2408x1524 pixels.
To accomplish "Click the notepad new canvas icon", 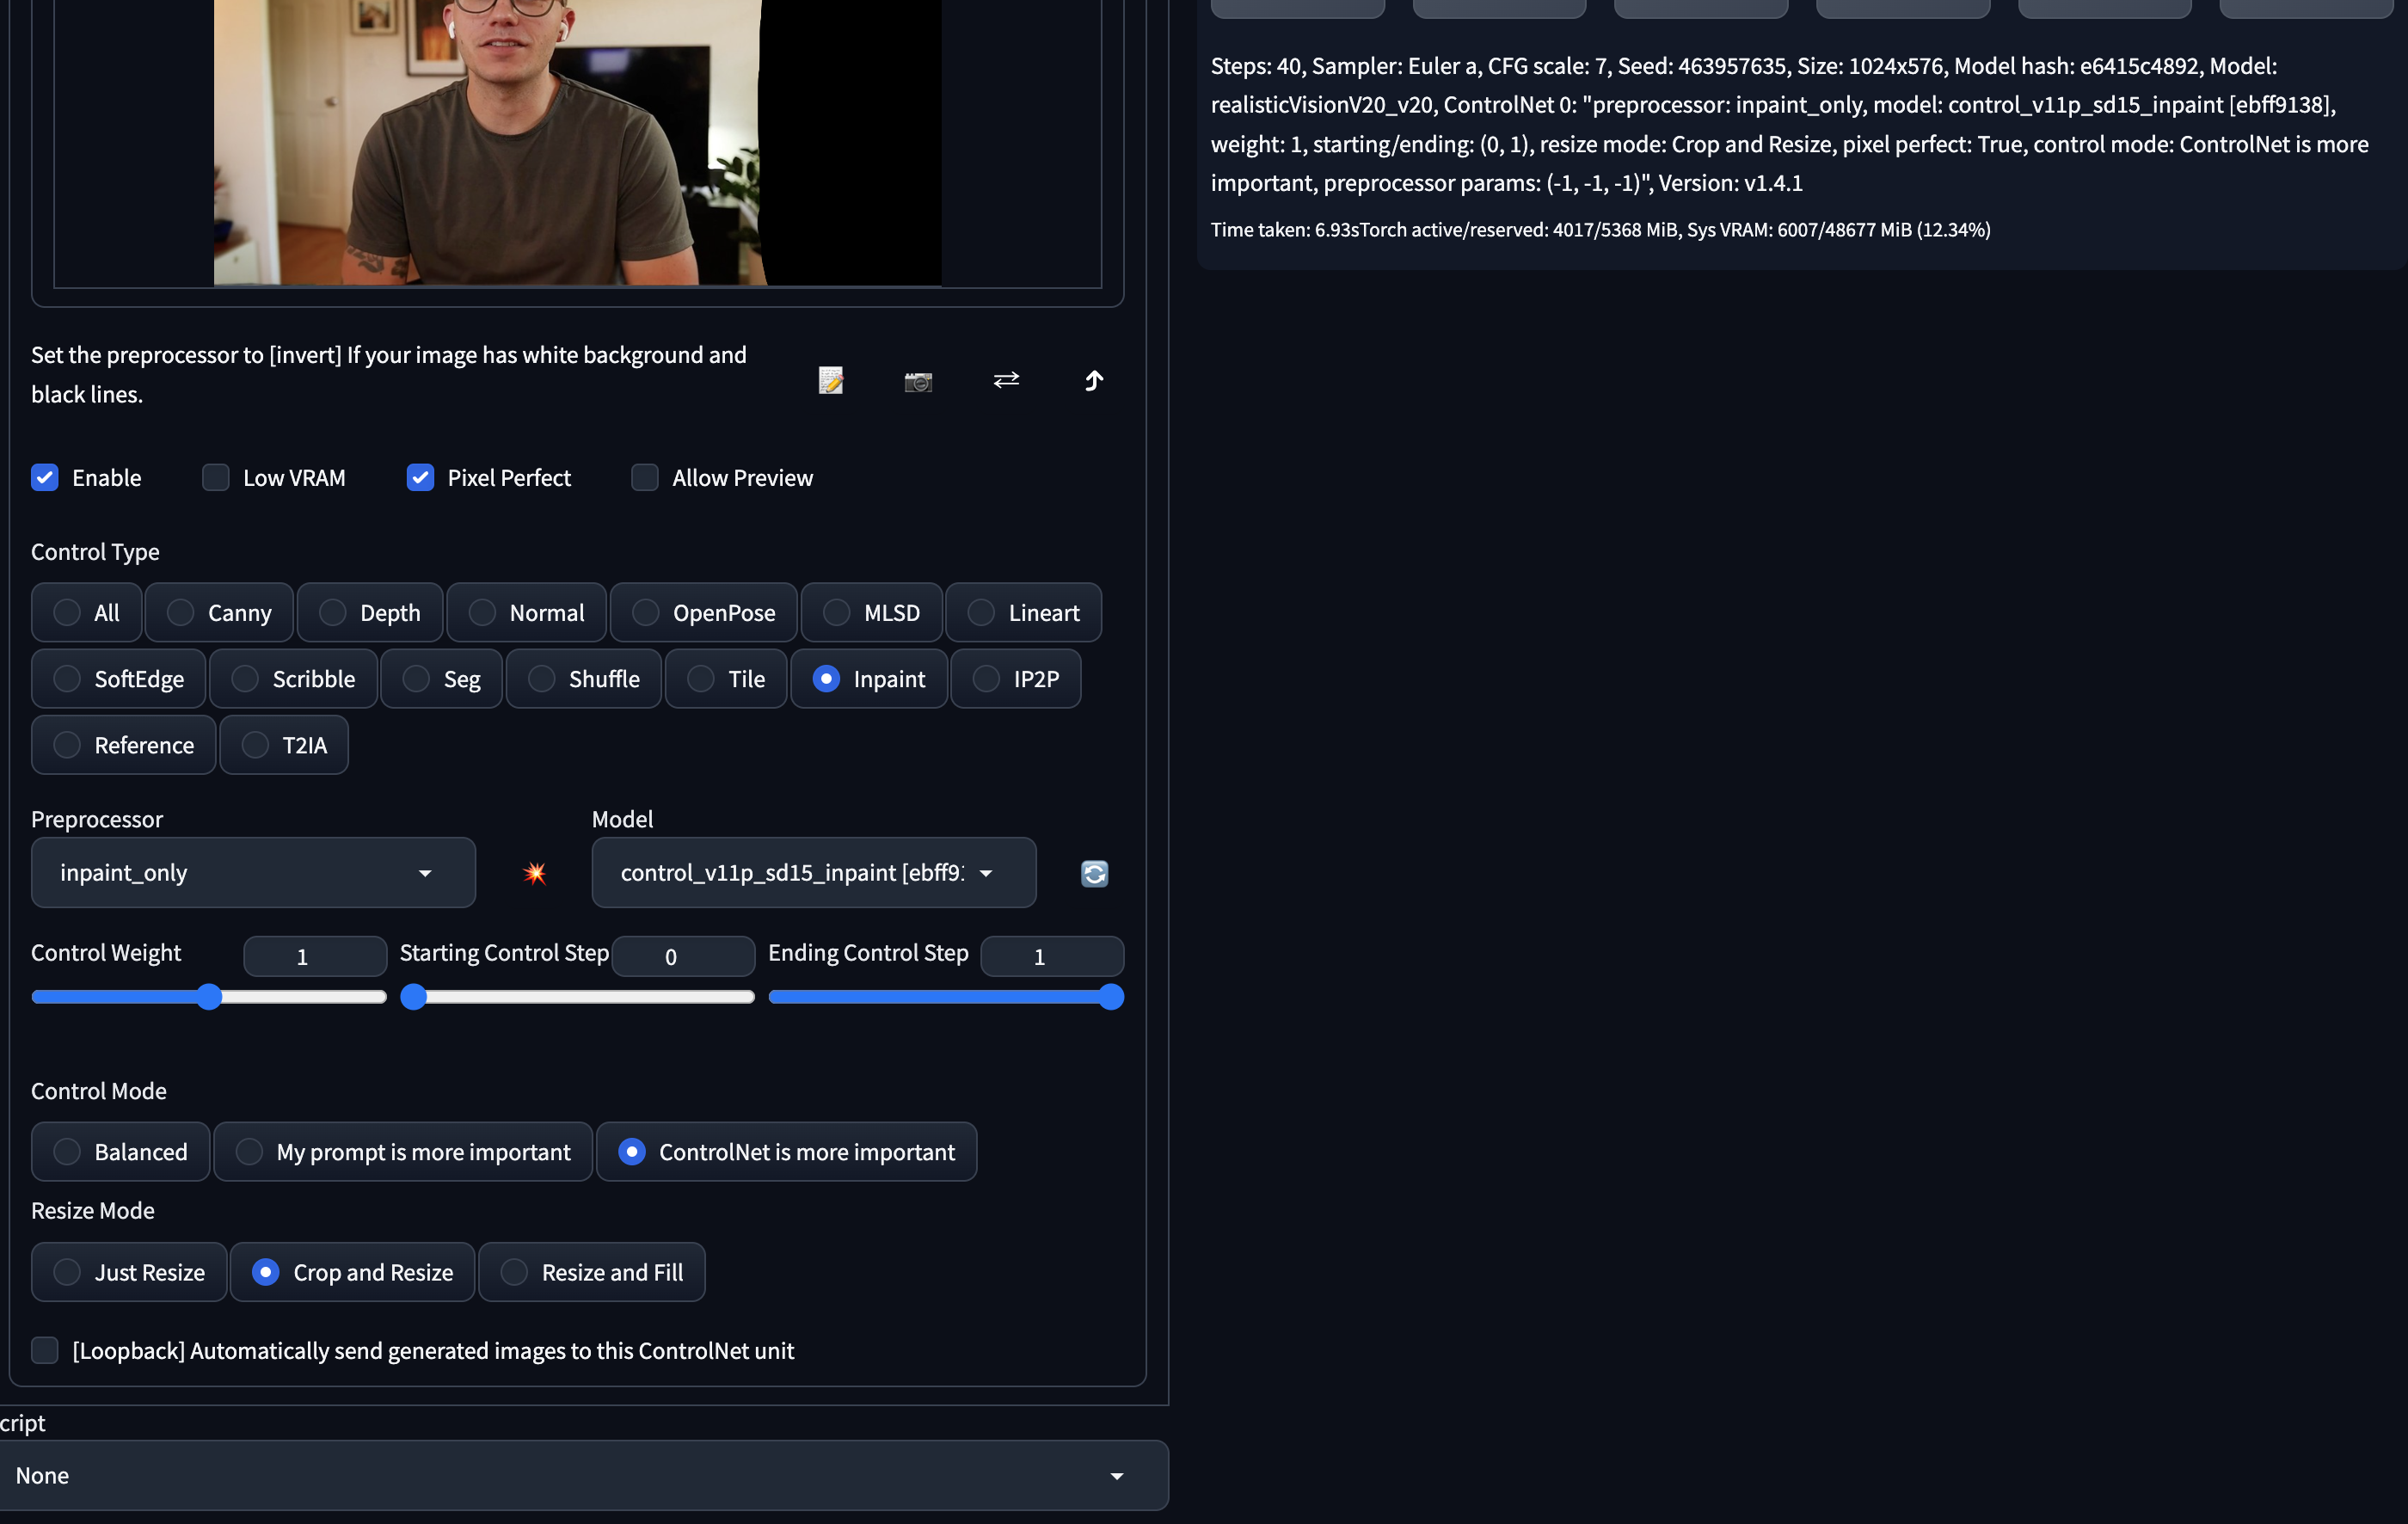I will [x=831, y=380].
